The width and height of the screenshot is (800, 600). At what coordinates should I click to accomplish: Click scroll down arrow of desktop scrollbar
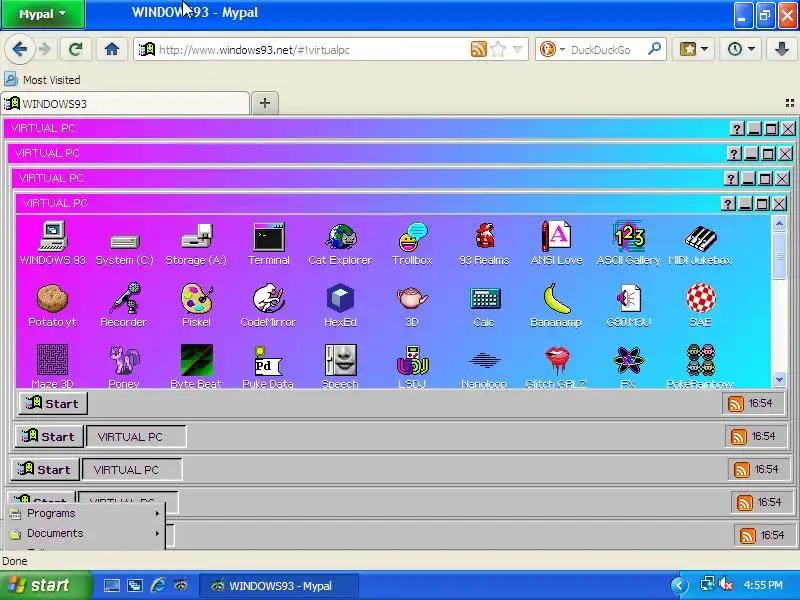[x=779, y=380]
